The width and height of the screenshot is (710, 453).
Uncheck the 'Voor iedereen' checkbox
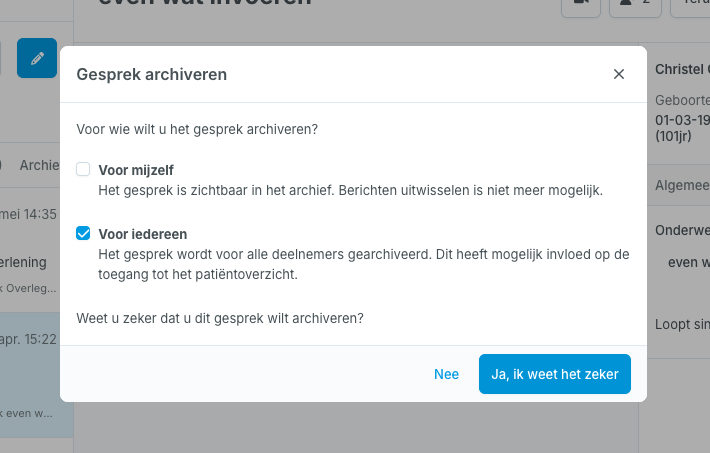(x=83, y=233)
